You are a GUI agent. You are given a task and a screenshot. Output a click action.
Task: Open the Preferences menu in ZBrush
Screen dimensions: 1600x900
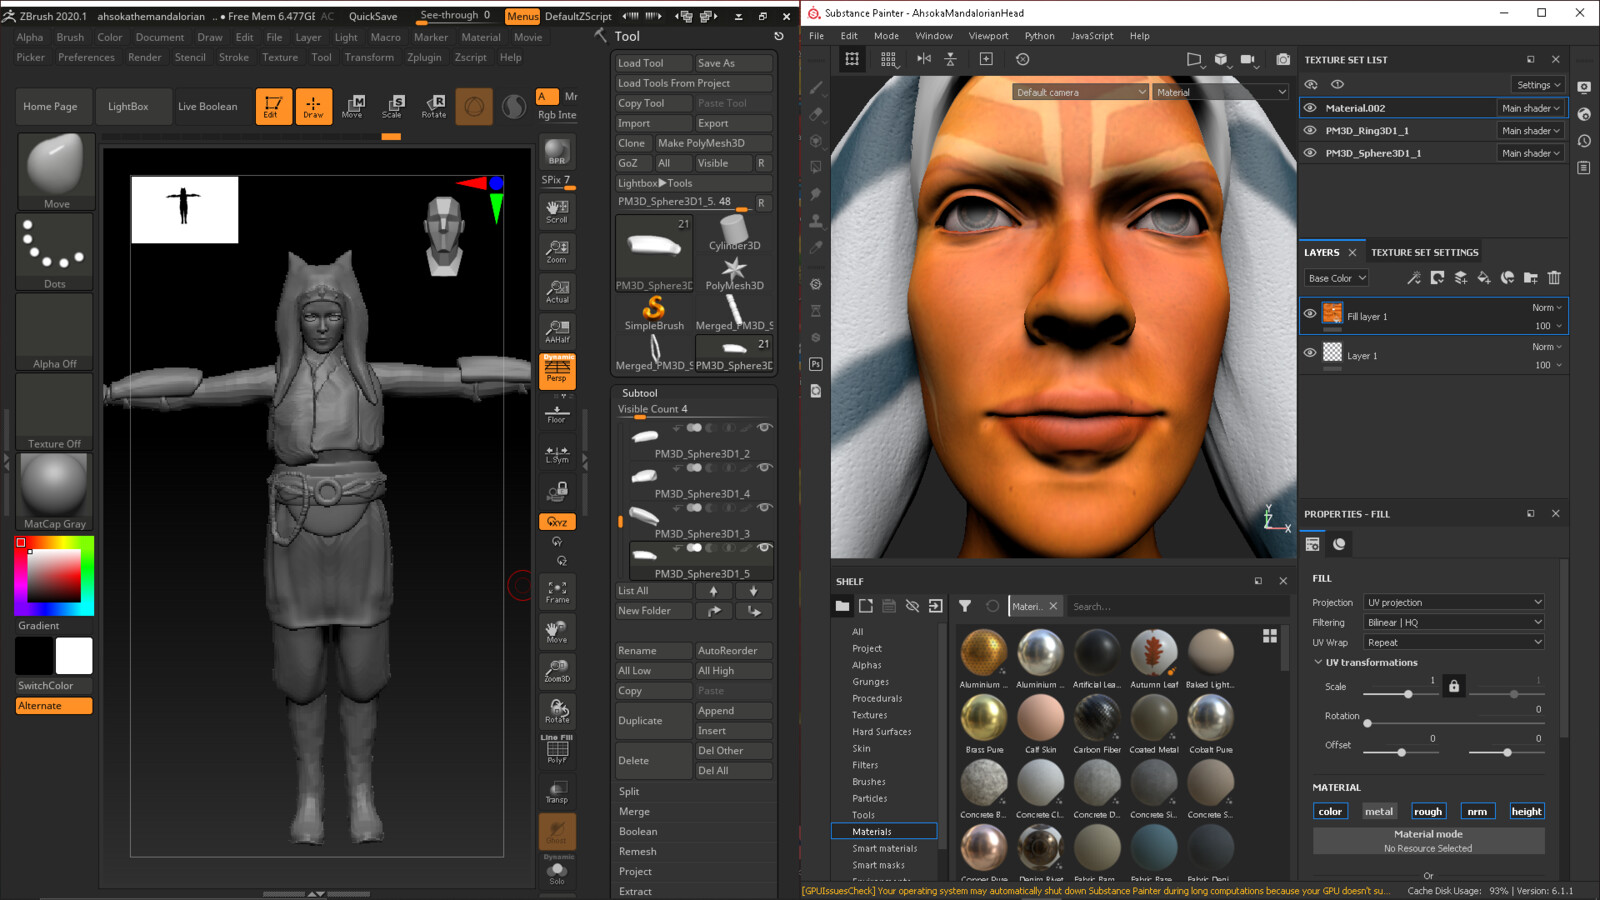86,57
